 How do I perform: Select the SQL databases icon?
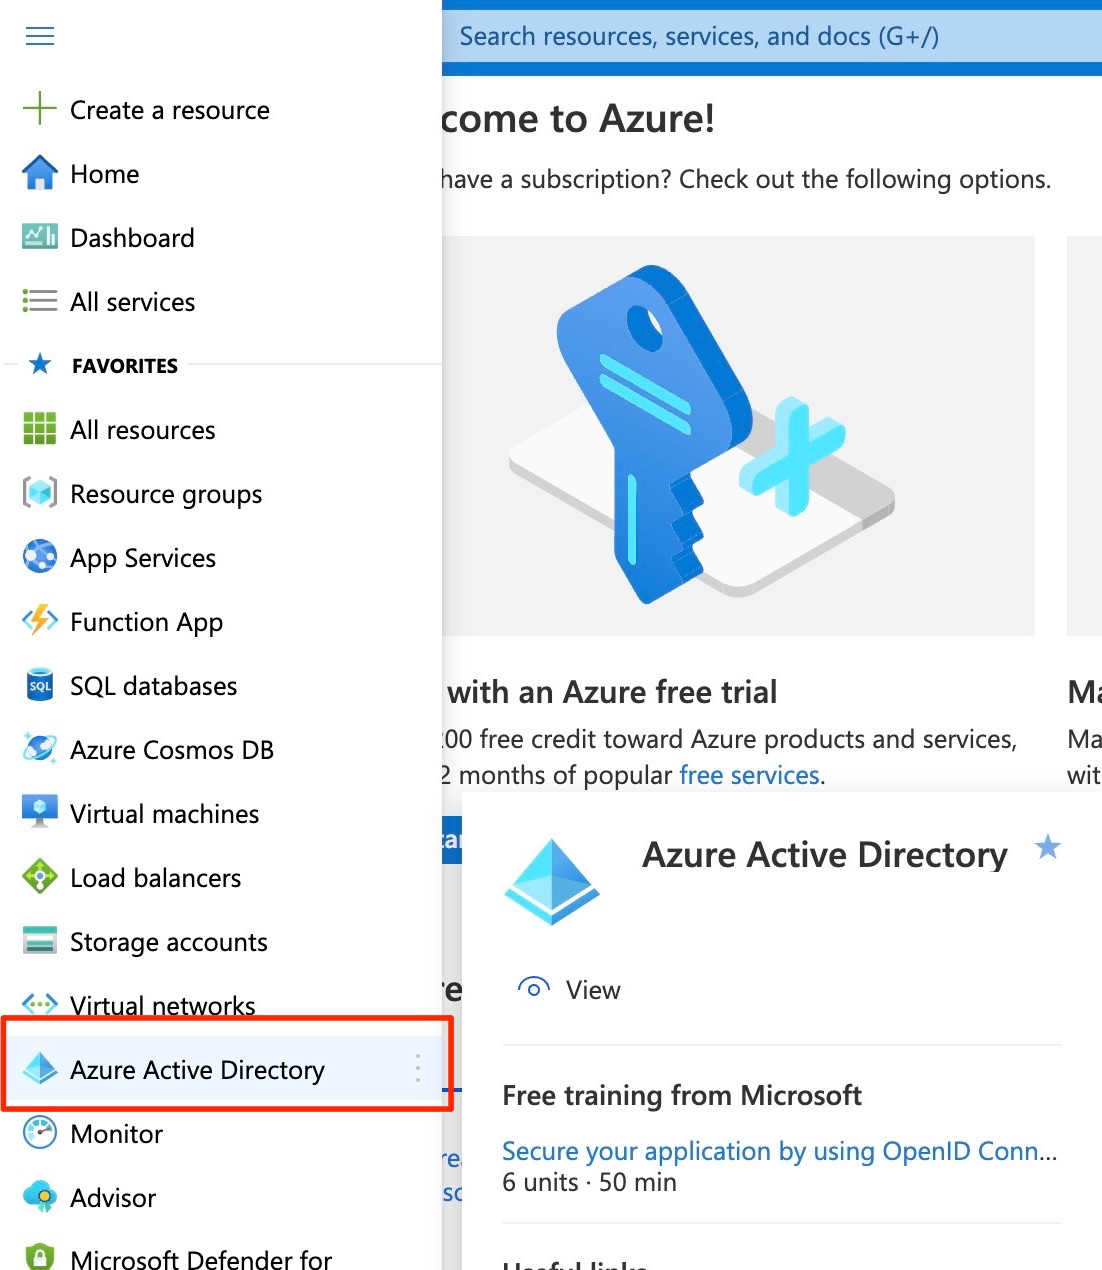(x=39, y=685)
